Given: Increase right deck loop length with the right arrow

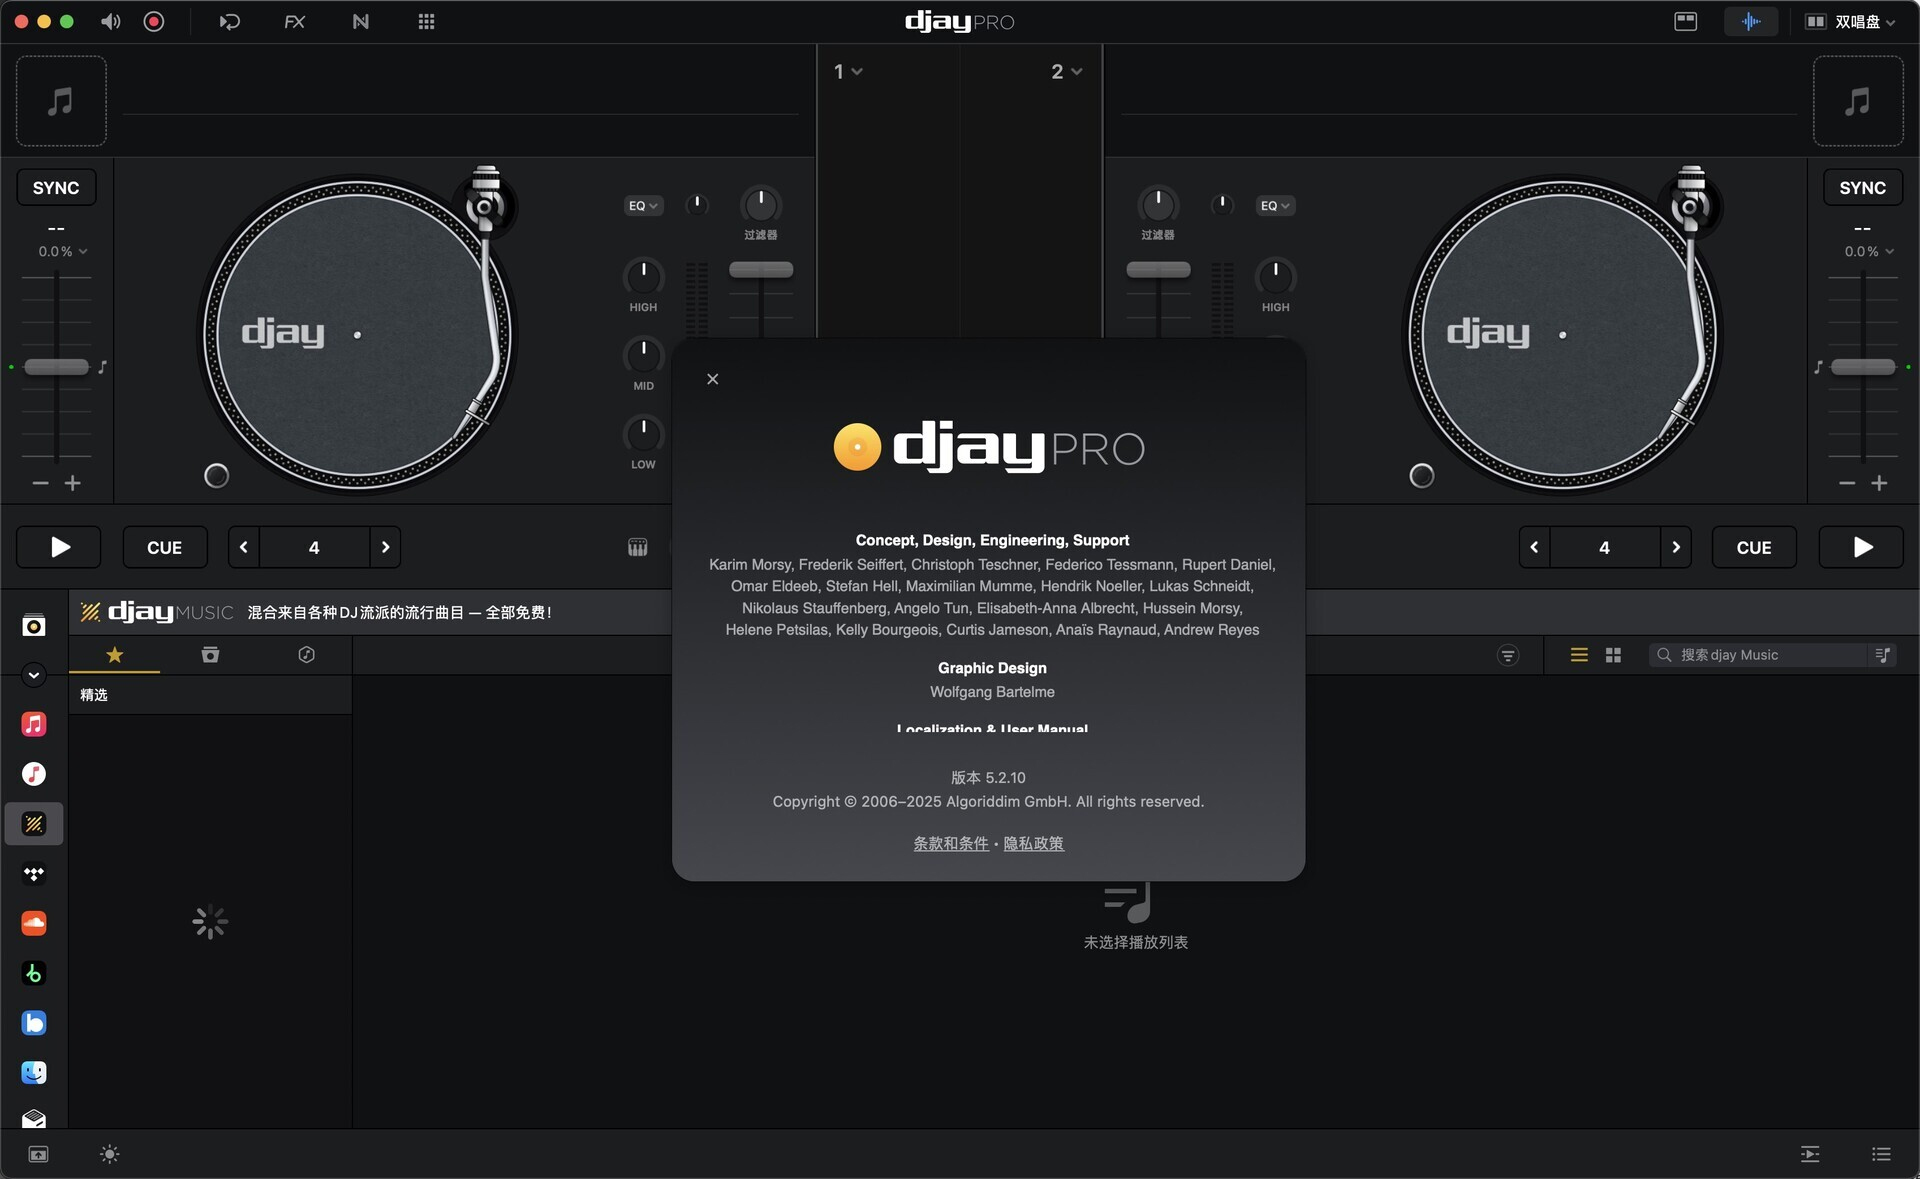Looking at the screenshot, I should pyautogui.click(x=1676, y=547).
